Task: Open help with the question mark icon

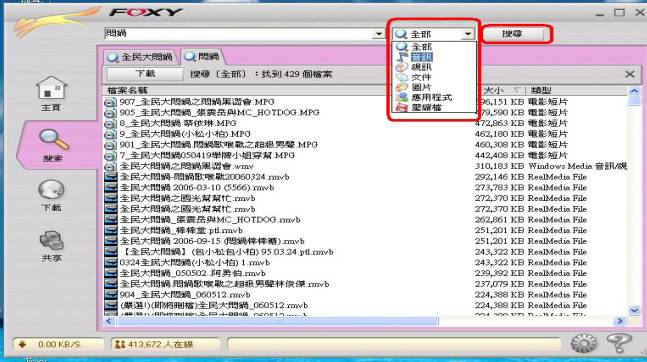Action: [x=619, y=343]
